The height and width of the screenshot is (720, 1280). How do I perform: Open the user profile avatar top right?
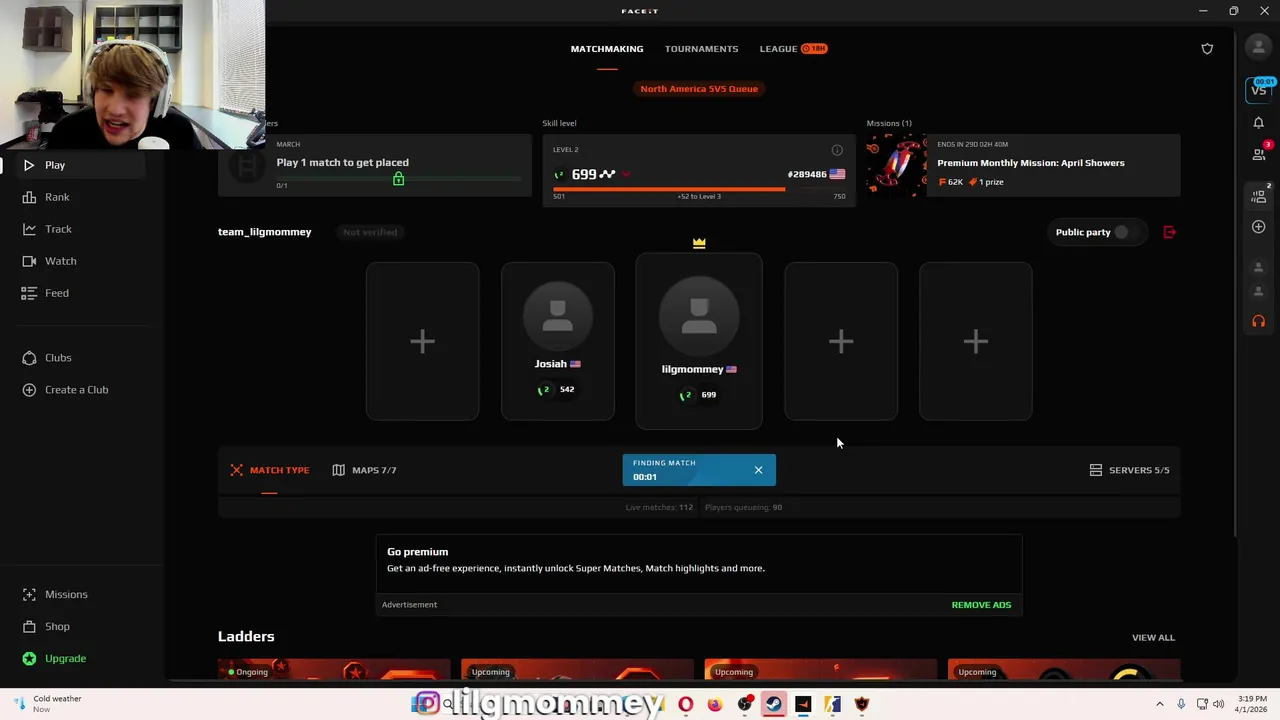pyautogui.click(x=1258, y=47)
